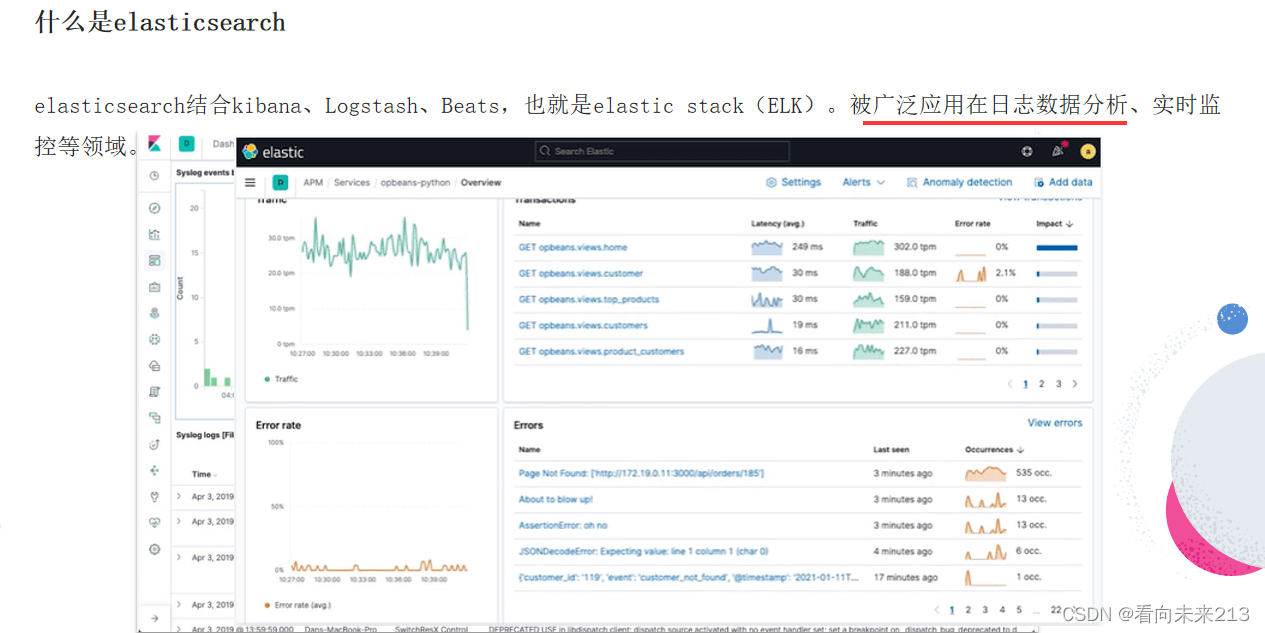Go to Services breadcrumb
Screen dimensions: 1265x633
(352, 183)
